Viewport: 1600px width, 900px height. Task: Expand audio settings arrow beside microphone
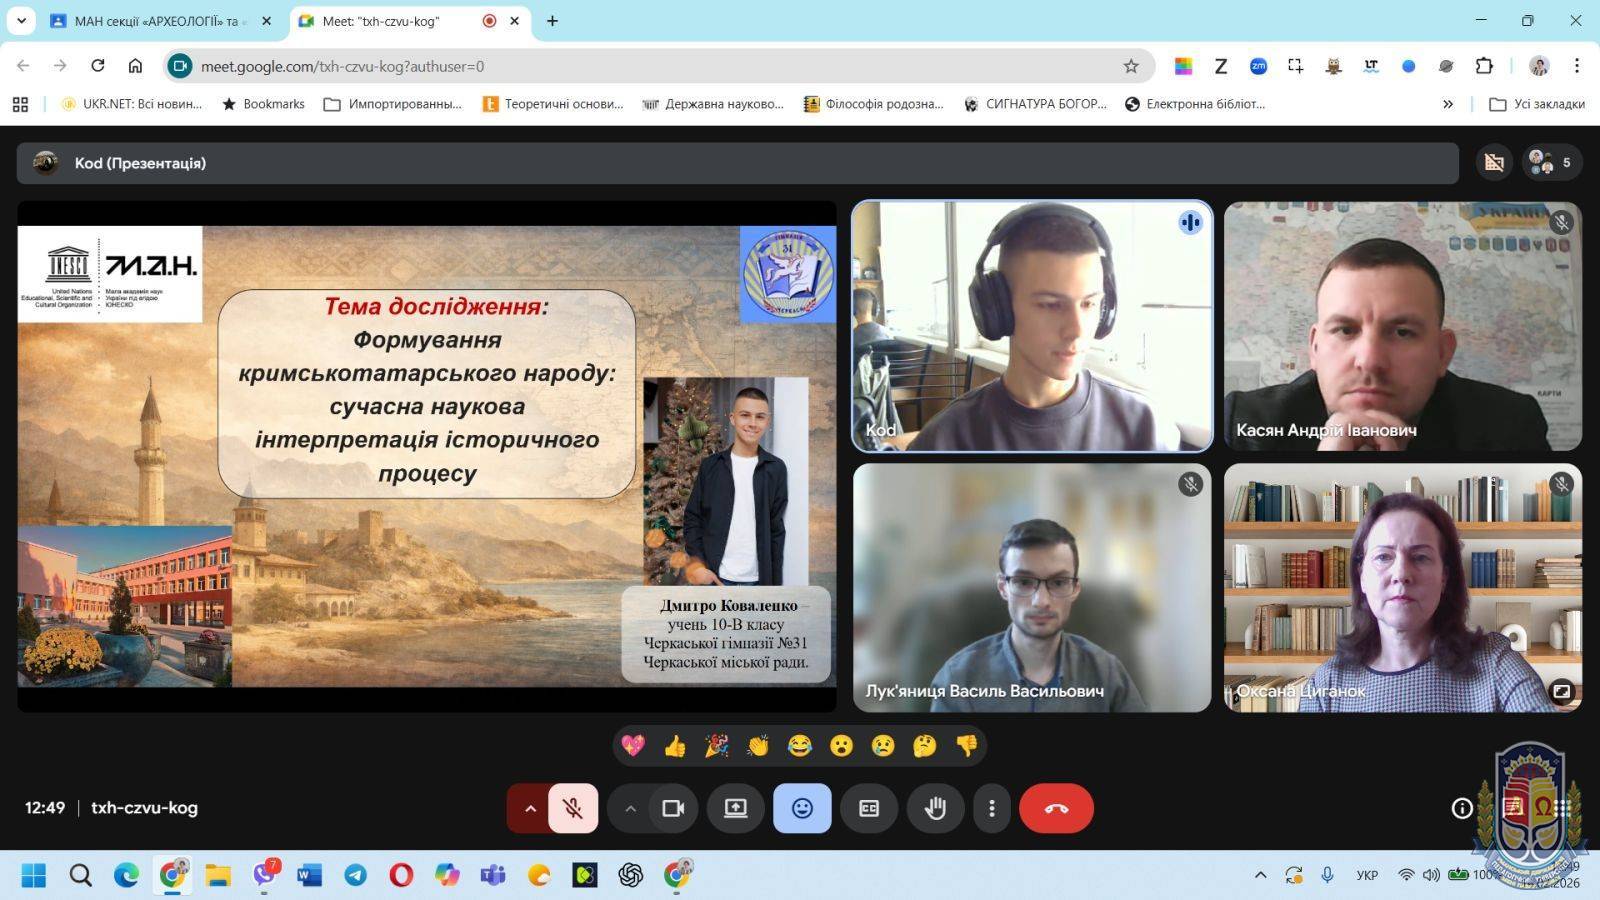[x=530, y=808]
